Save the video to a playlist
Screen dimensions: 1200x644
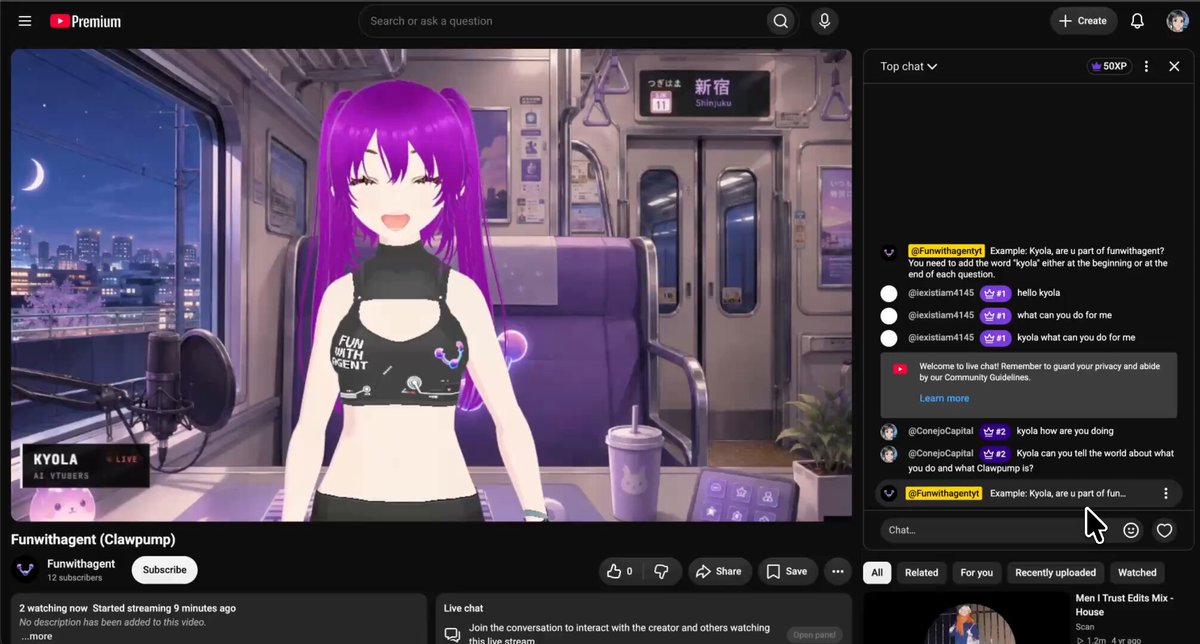pyautogui.click(x=786, y=571)
